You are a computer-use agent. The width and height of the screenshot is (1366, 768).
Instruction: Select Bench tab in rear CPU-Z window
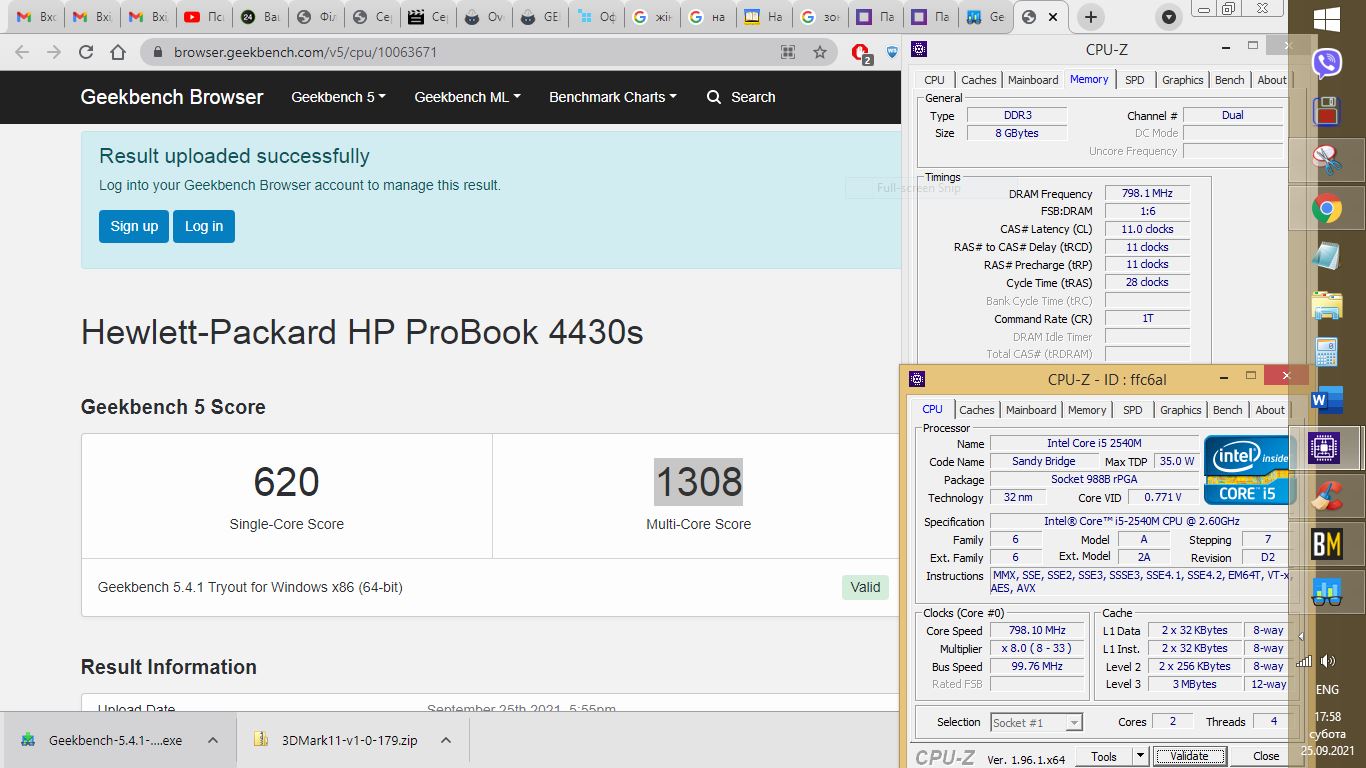[1229, 80]
